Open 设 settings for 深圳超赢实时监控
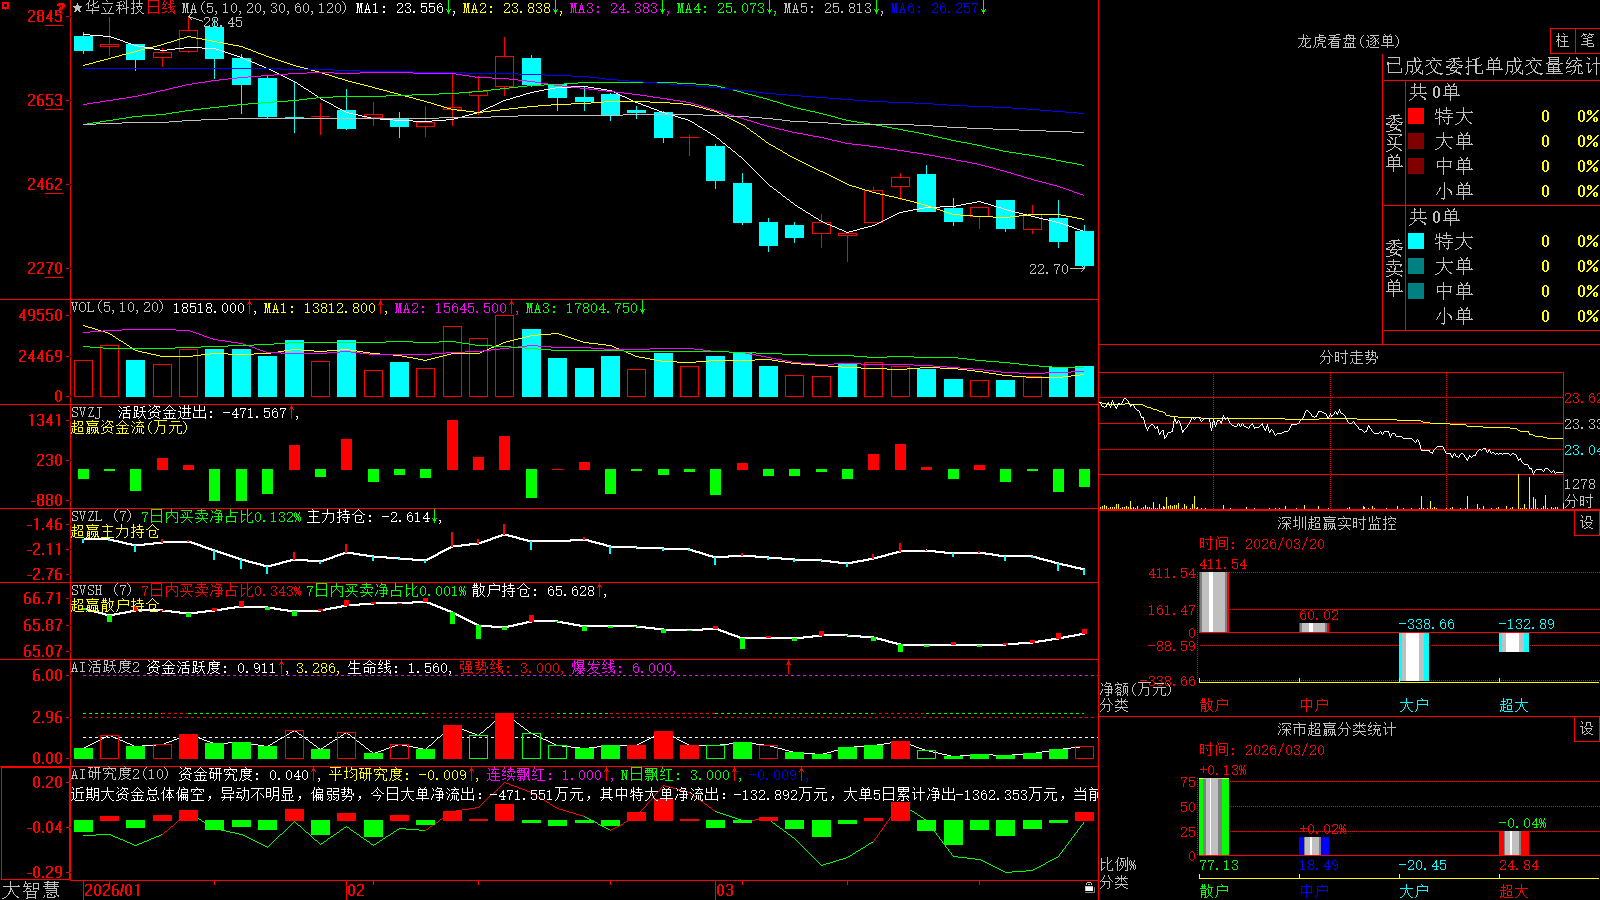Viewport: 1600px width, 900px height. [x=1587, y=523]
